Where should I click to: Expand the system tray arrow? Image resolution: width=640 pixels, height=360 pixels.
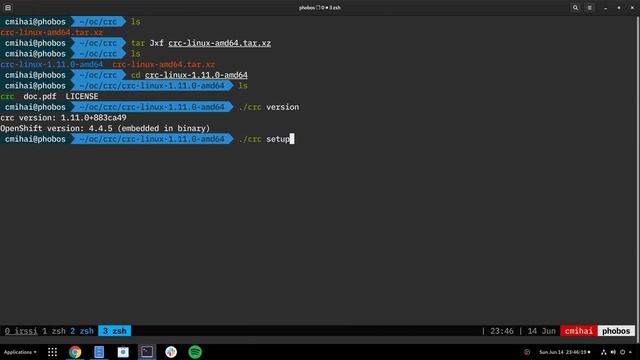click(x=630, y=352)
